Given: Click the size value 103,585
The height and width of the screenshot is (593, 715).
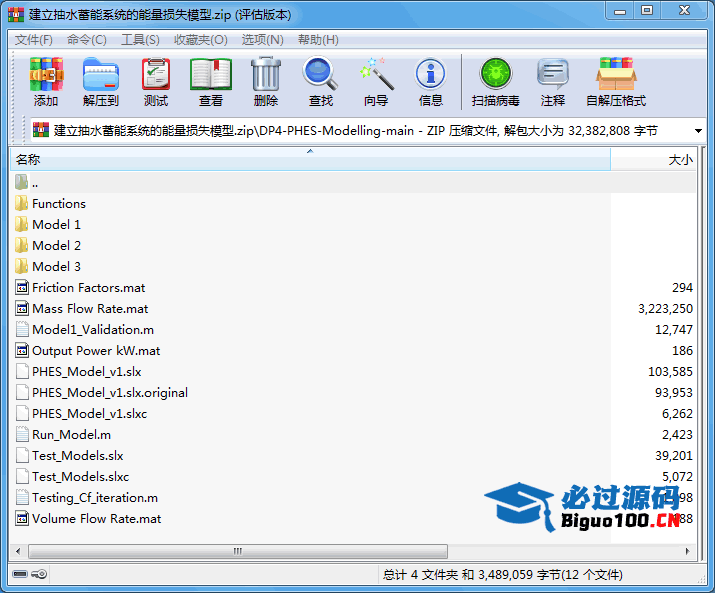Looking at the screenshot, I should (670, 372).
